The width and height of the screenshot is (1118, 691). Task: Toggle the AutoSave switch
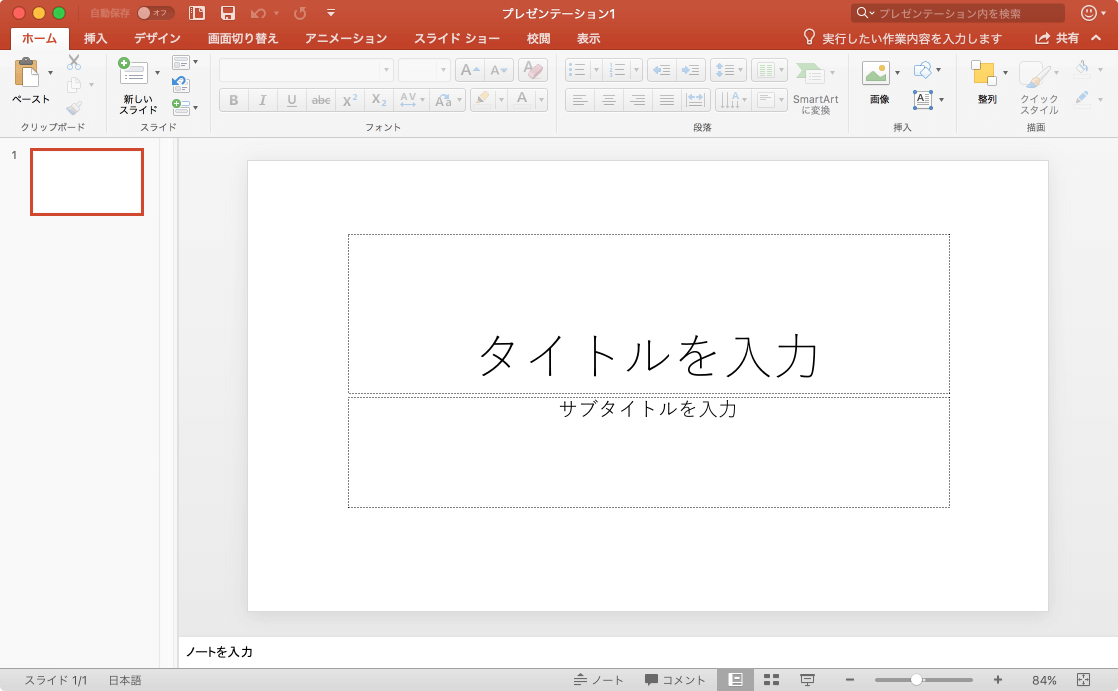point(155,13)
